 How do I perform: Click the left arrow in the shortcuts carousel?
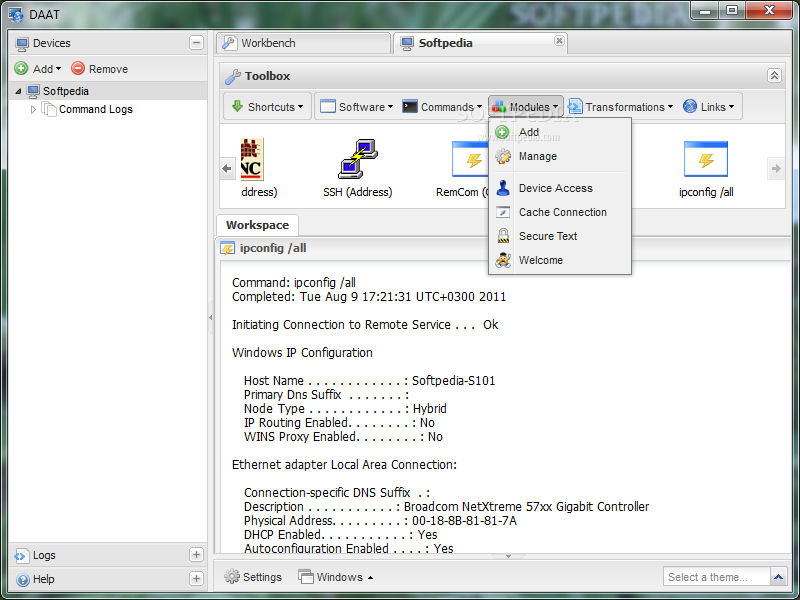pos(227,168)
